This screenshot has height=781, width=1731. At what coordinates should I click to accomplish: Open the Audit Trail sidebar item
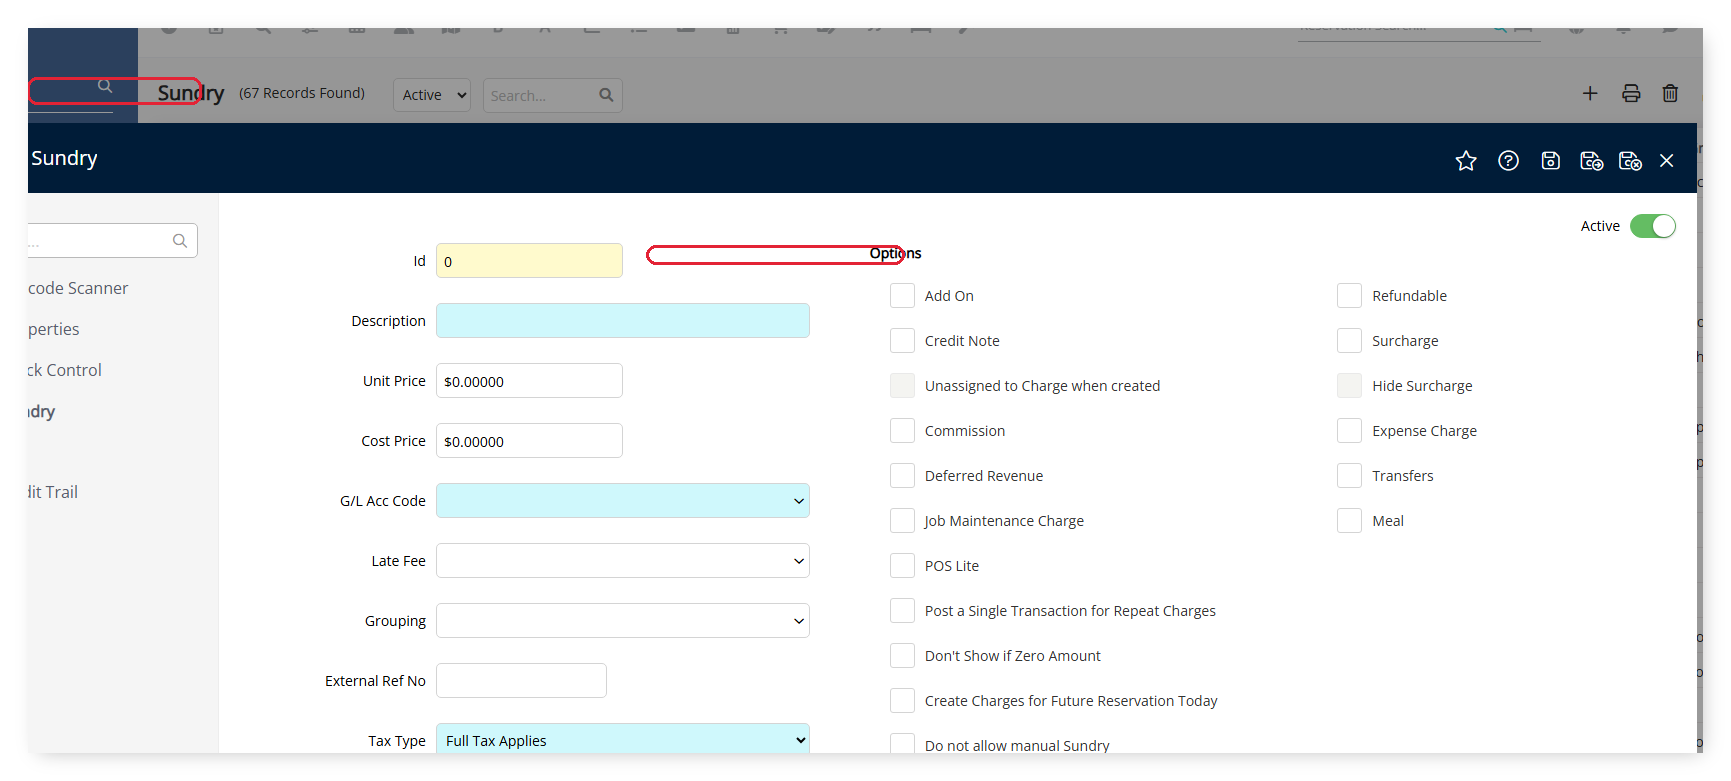point(53,492)
